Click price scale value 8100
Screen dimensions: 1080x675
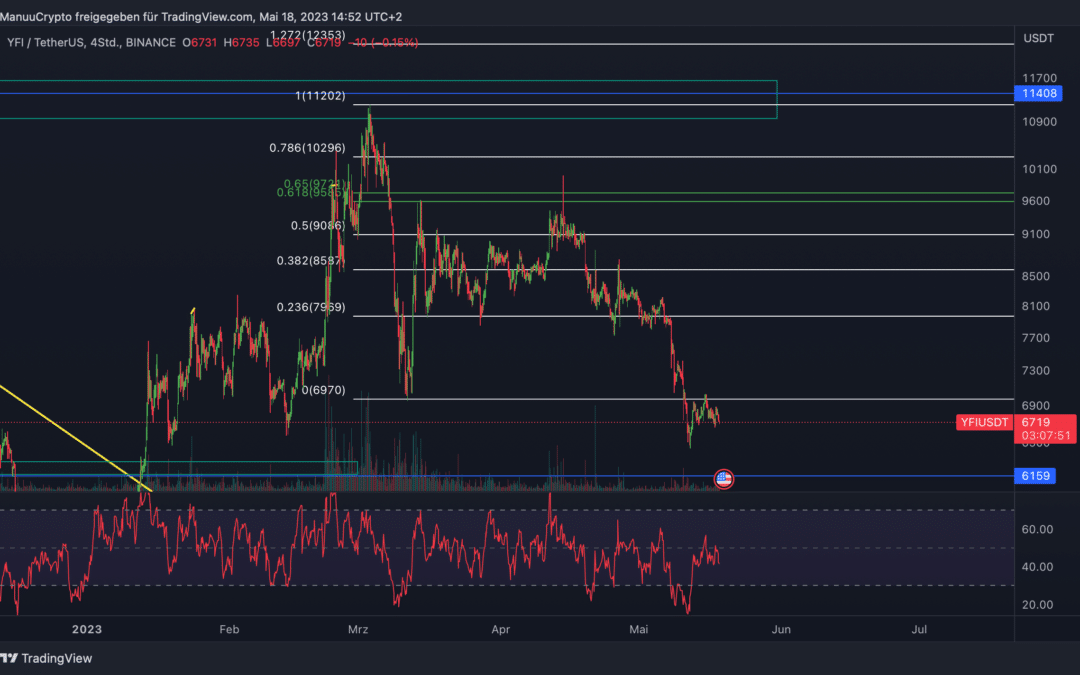pos(1036,307)
